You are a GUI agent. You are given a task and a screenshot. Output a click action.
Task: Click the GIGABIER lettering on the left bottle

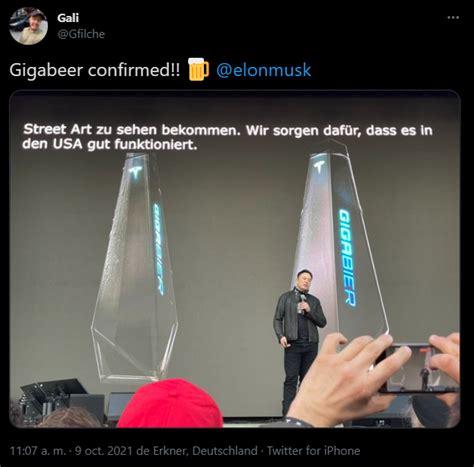coord(158,249)
